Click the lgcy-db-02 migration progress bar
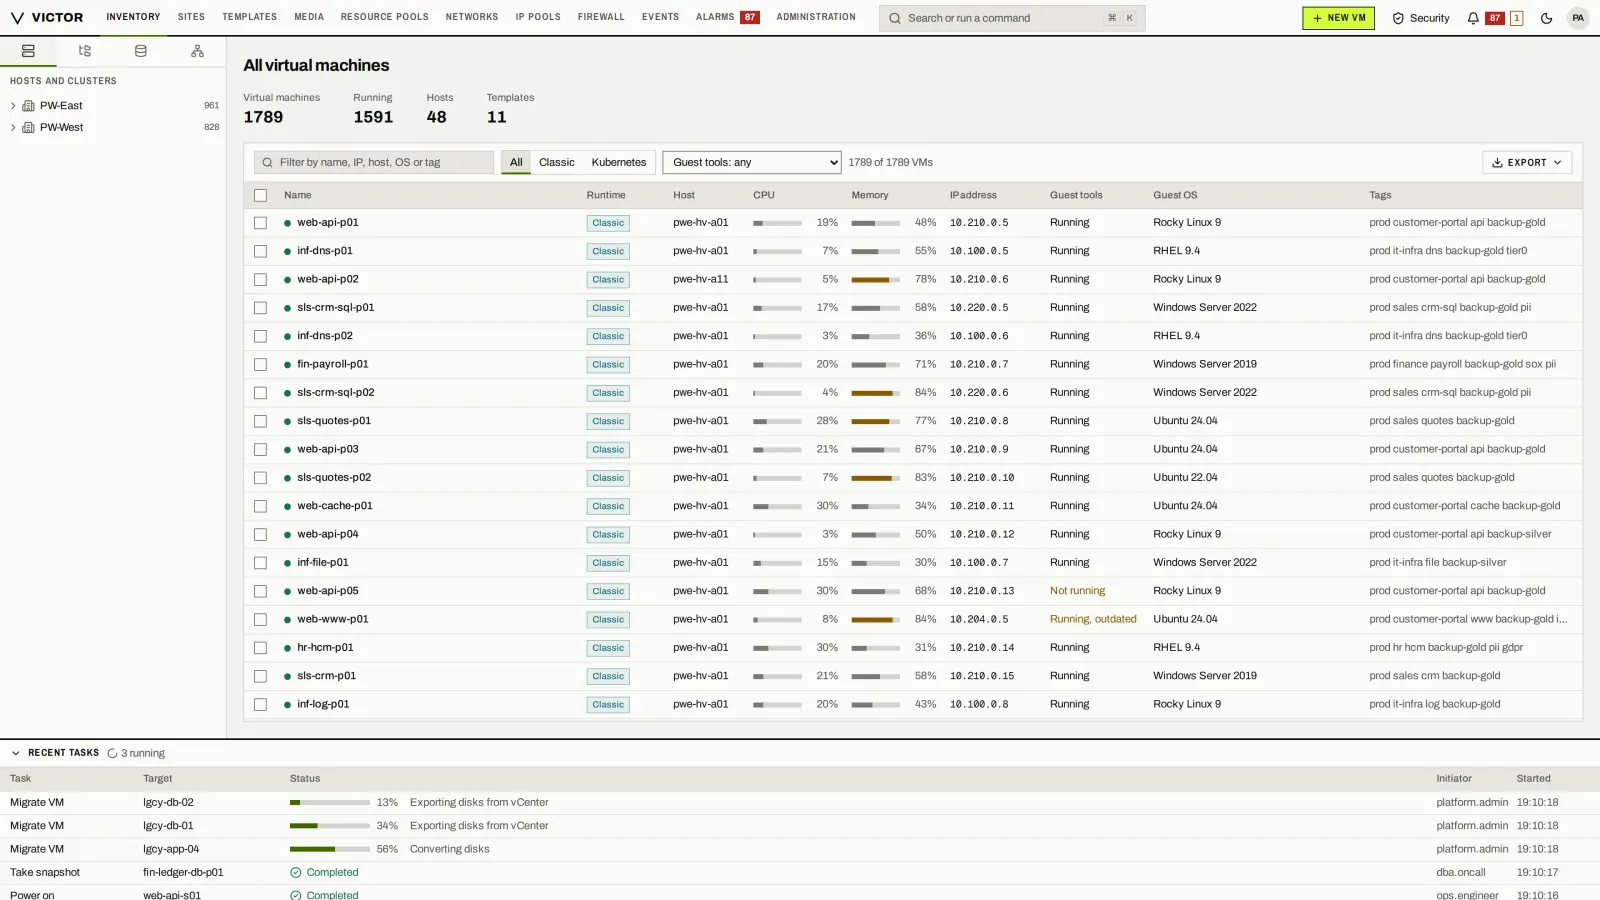 pos(330,802)
